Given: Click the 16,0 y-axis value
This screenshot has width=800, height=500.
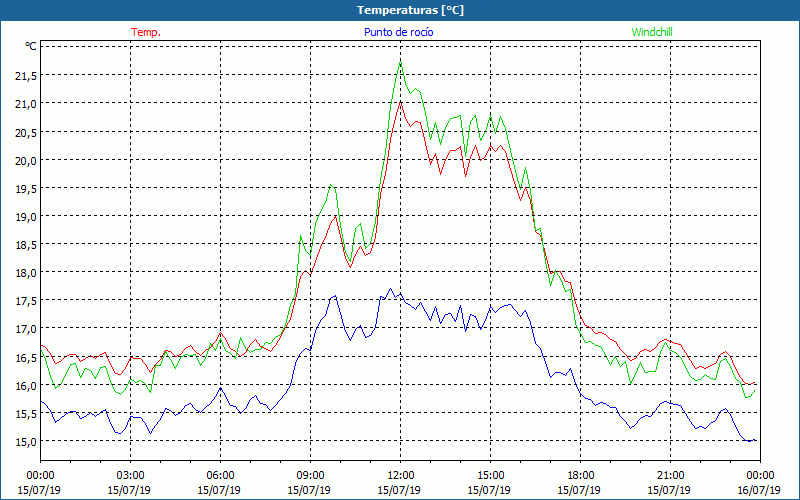Looking at the screenshot, I should [26, 386].
